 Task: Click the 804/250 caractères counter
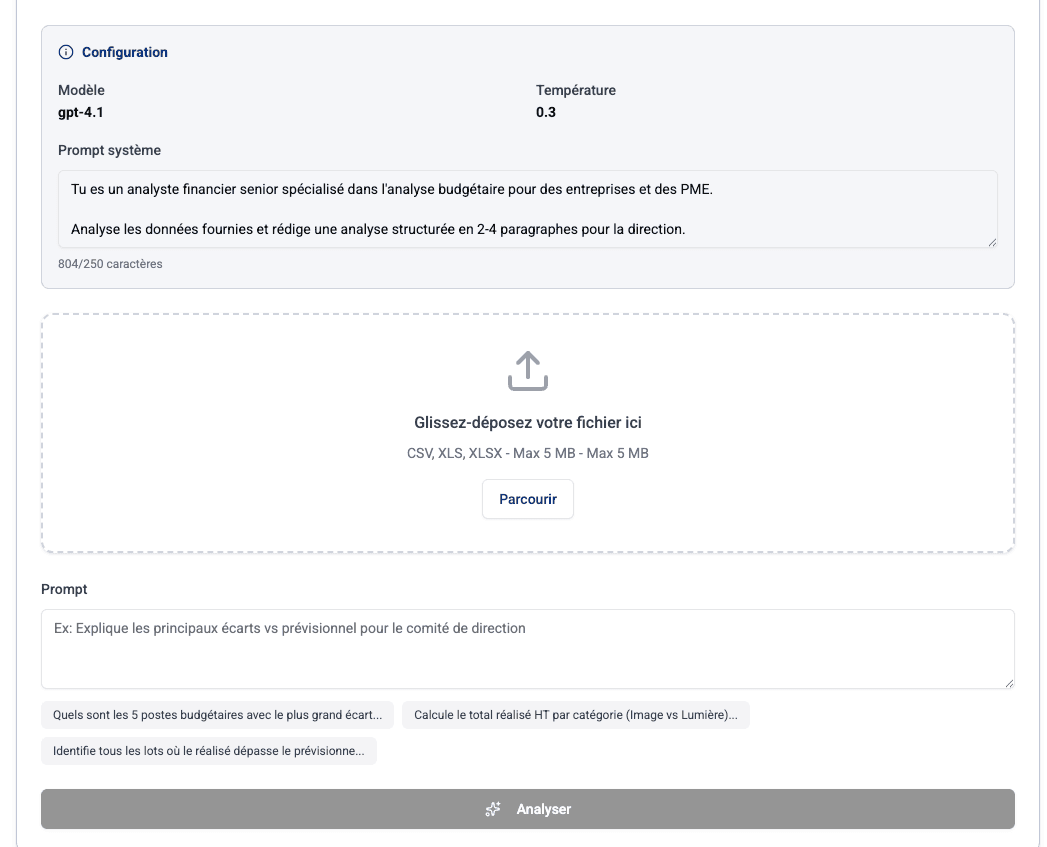[x=110, y=264]
